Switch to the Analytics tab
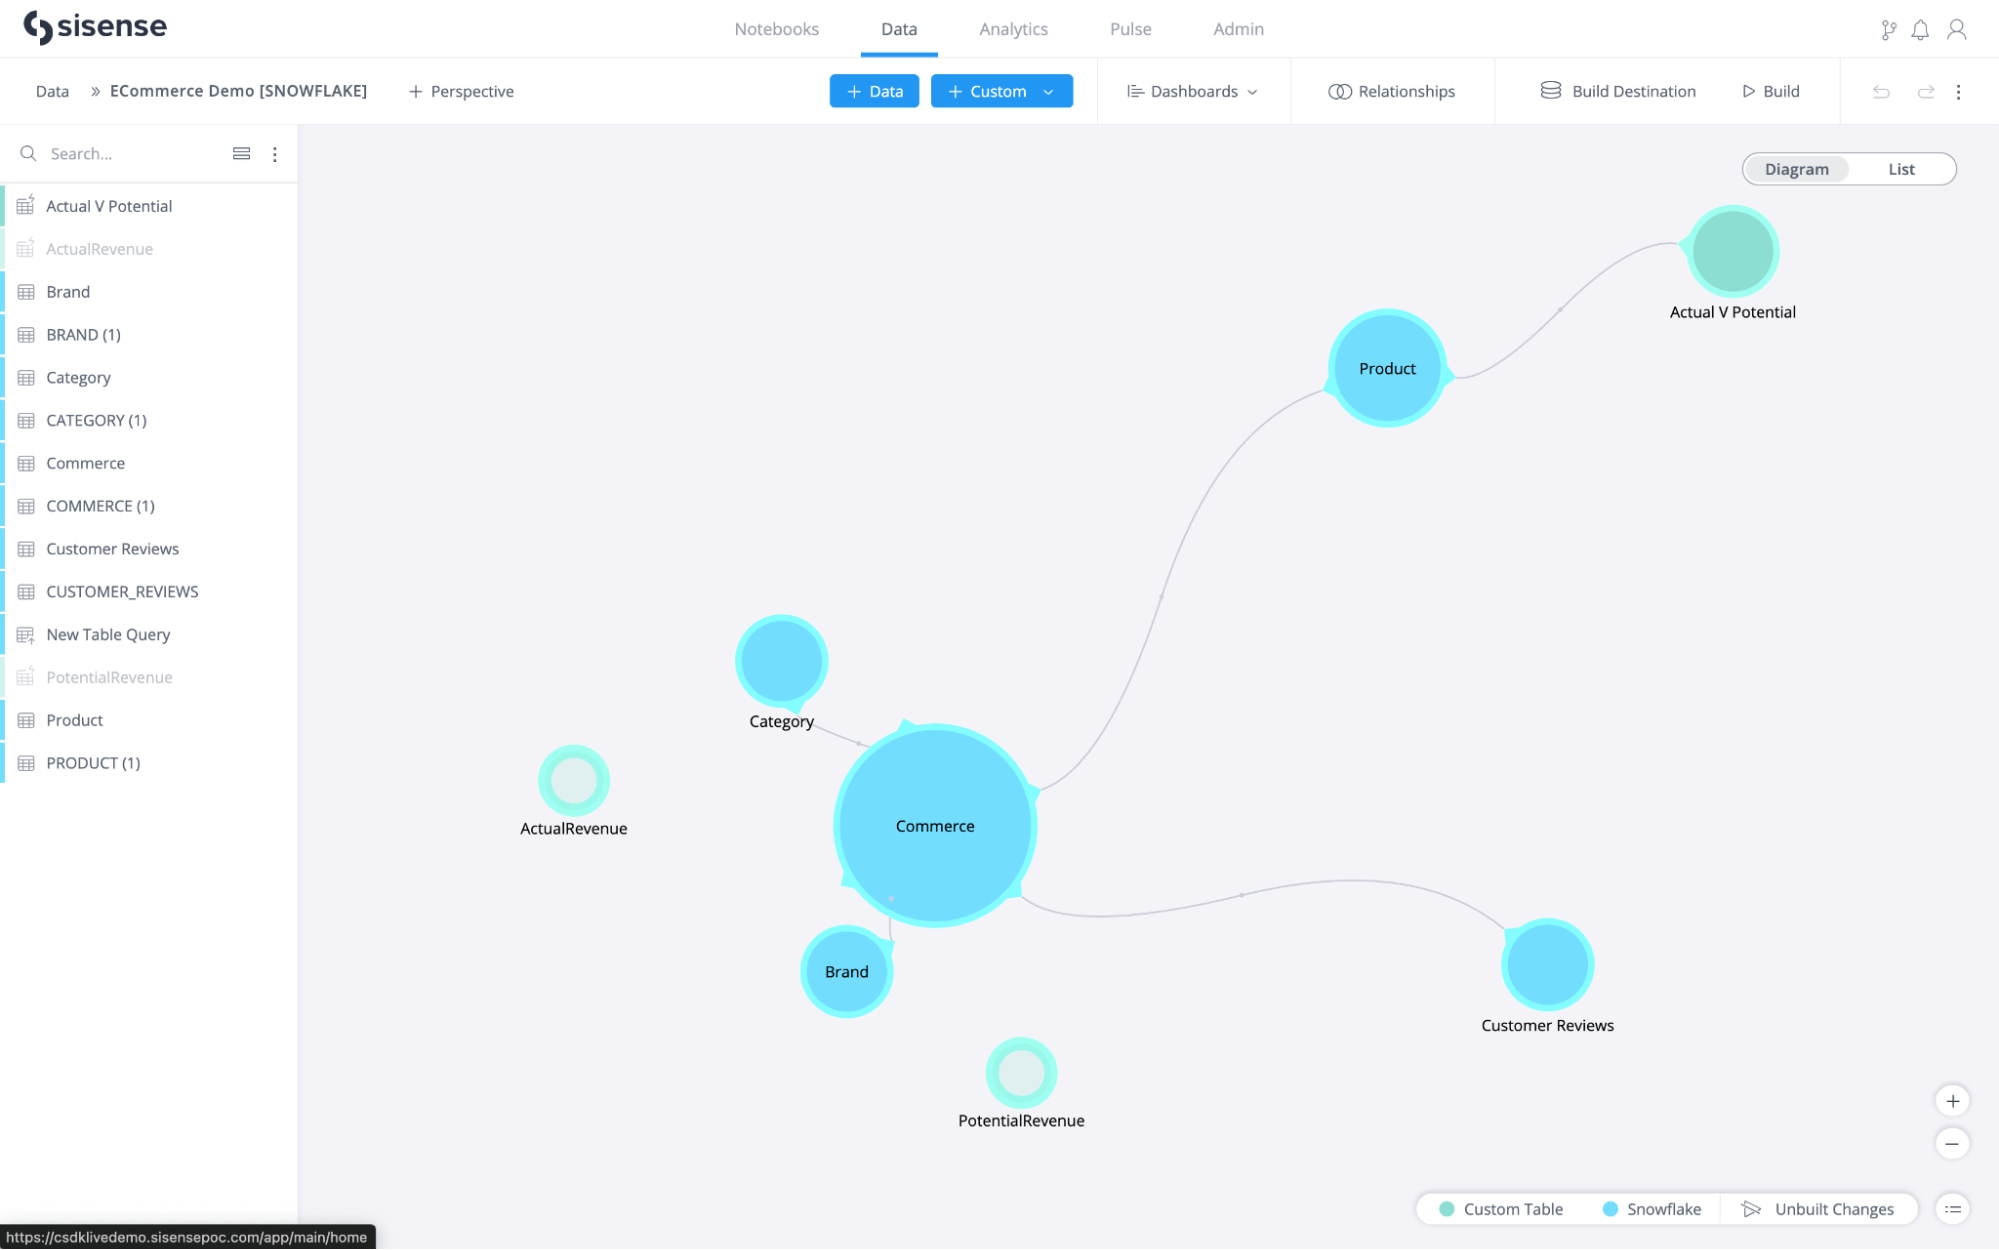This screenshot has height=1250, width=1999. (1013, 29)
